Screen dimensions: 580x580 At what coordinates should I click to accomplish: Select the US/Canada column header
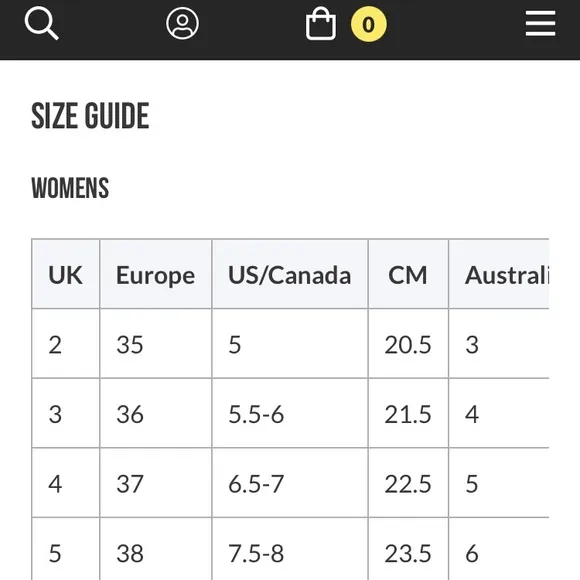click(x=290, y=274)
